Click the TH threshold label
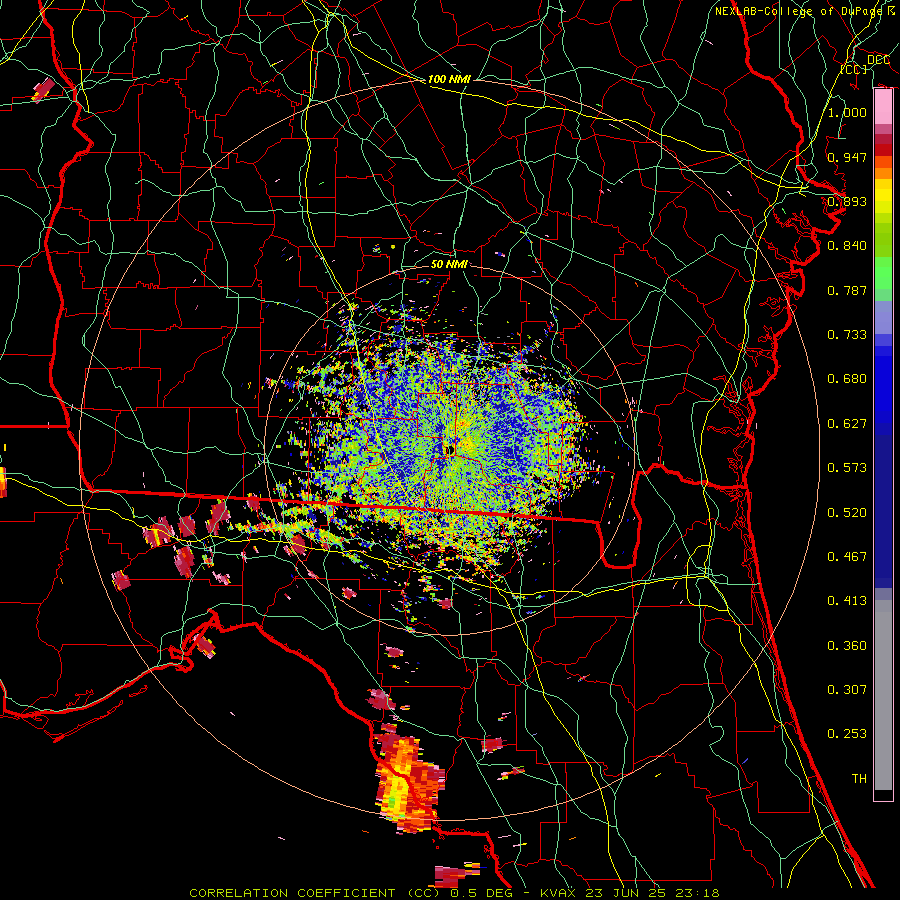 pos(859,779)
